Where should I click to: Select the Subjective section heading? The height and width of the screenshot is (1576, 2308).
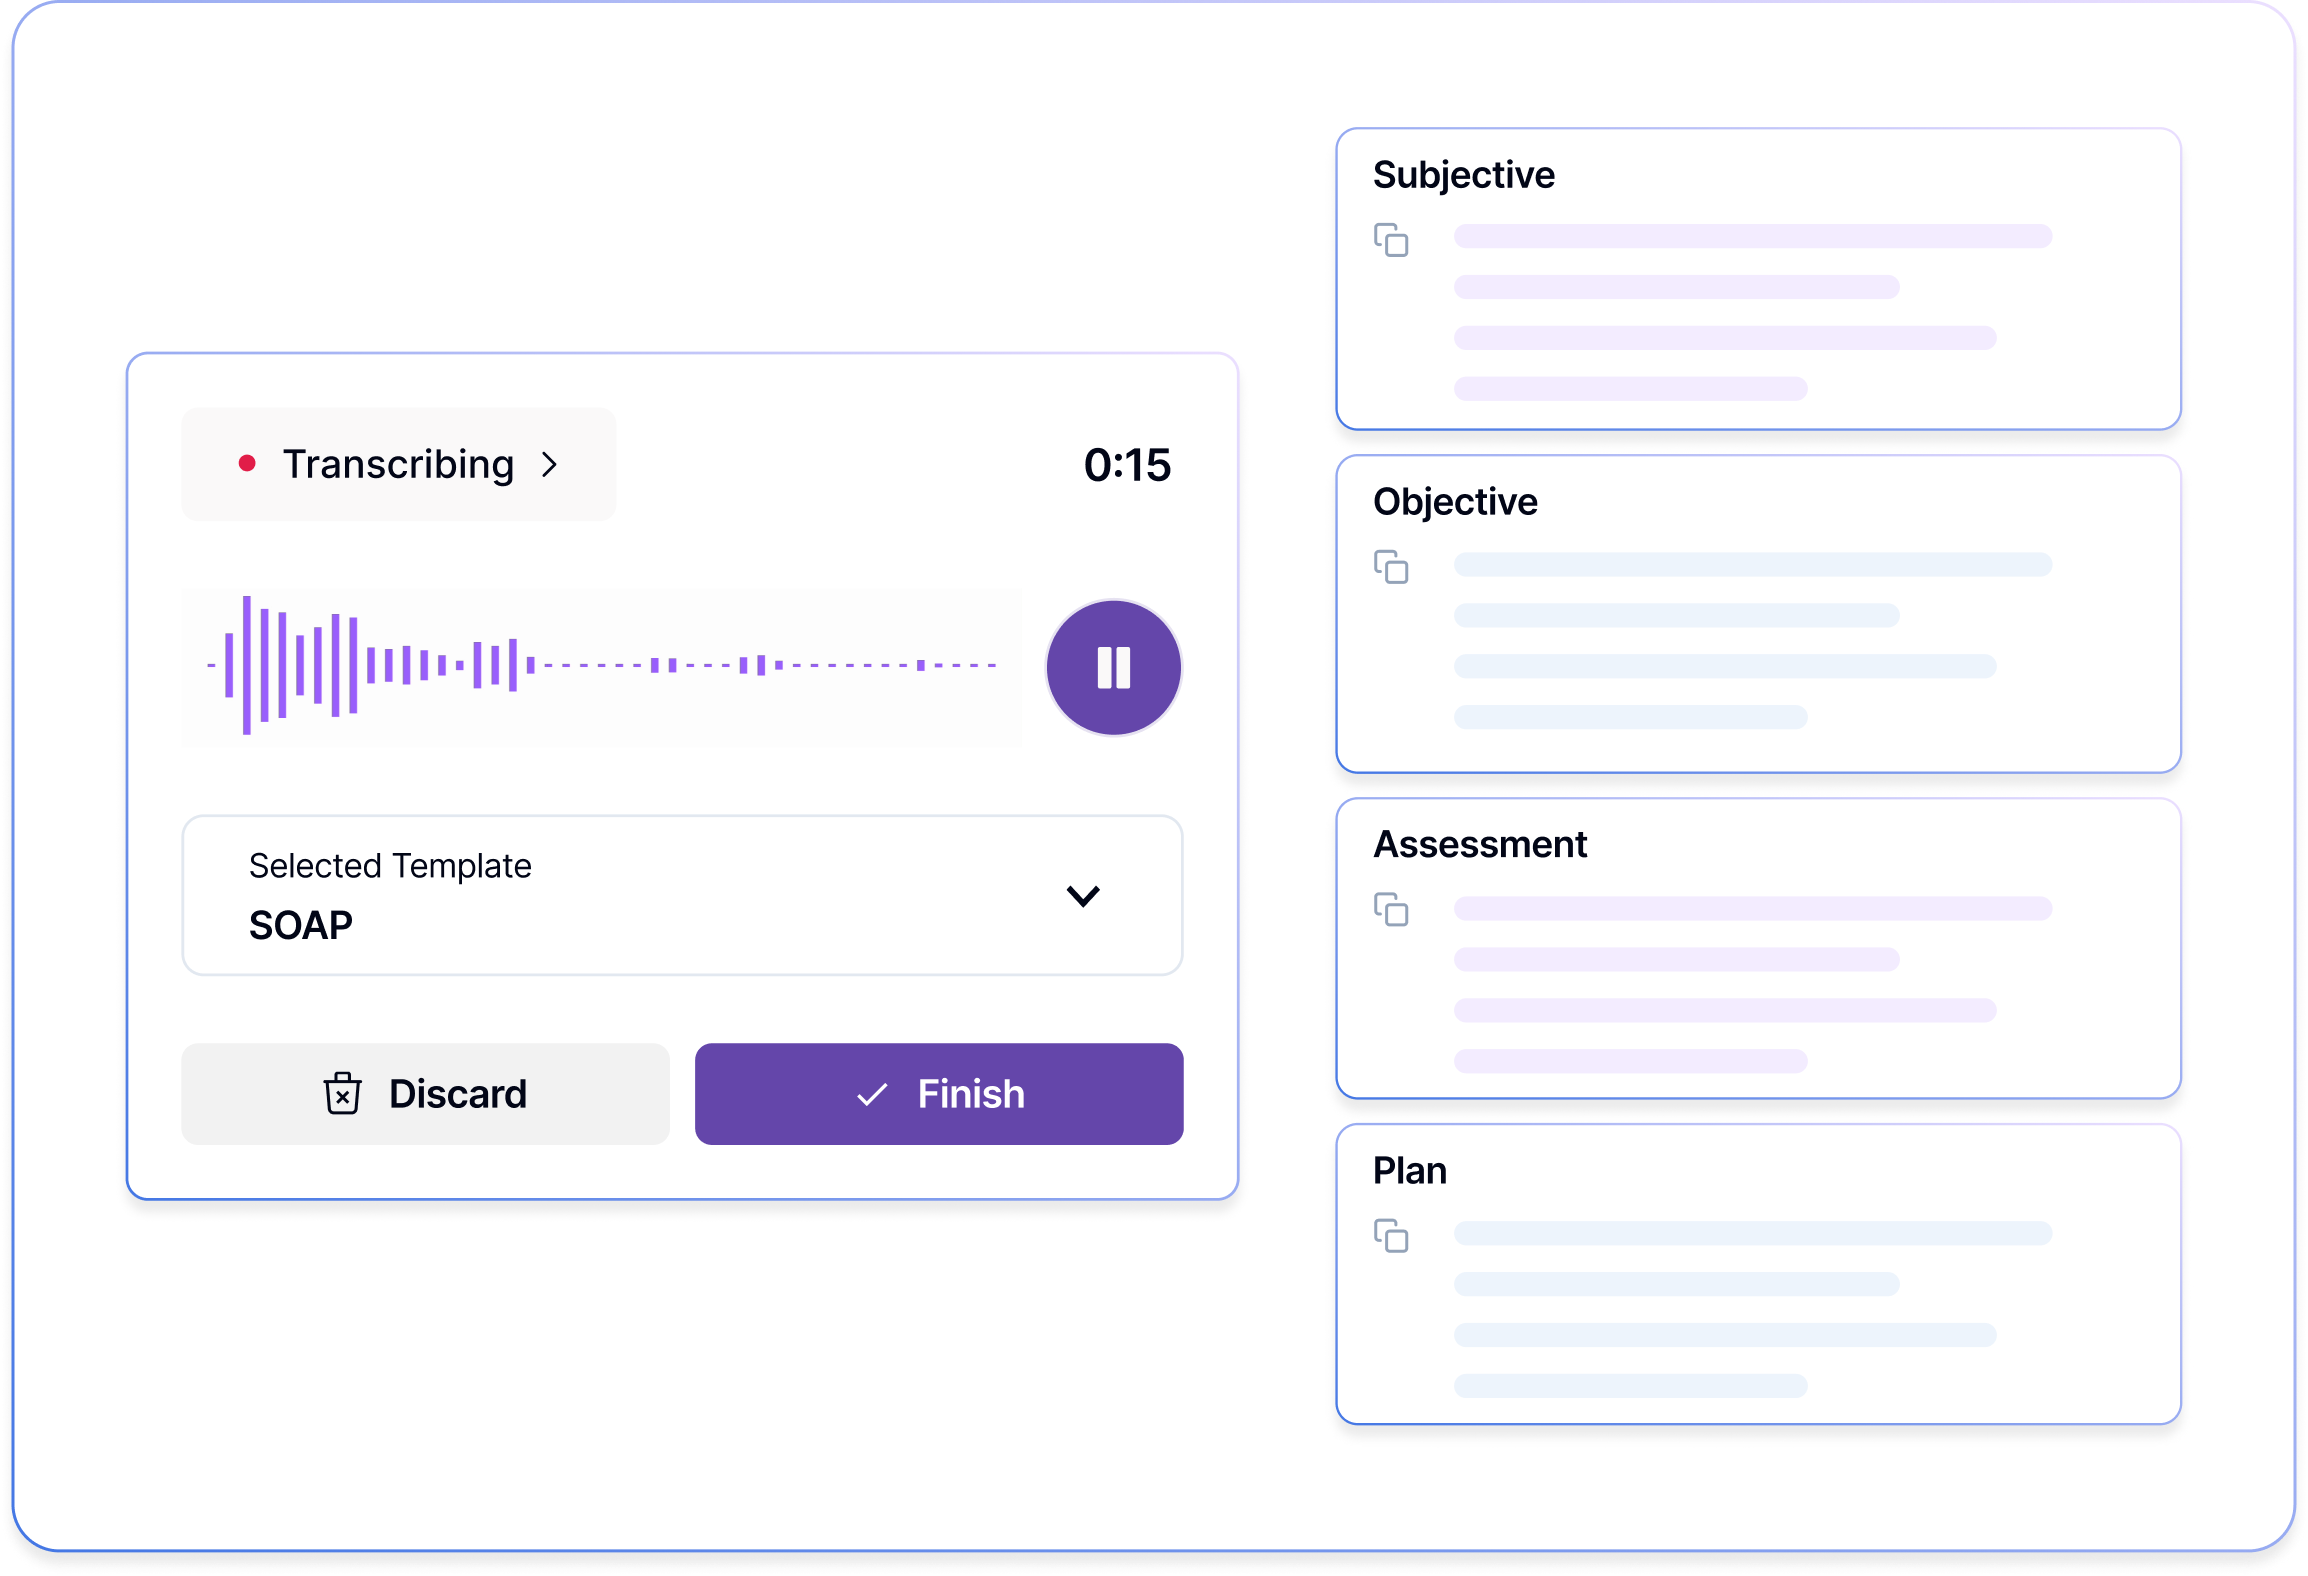pos(1463,175)
